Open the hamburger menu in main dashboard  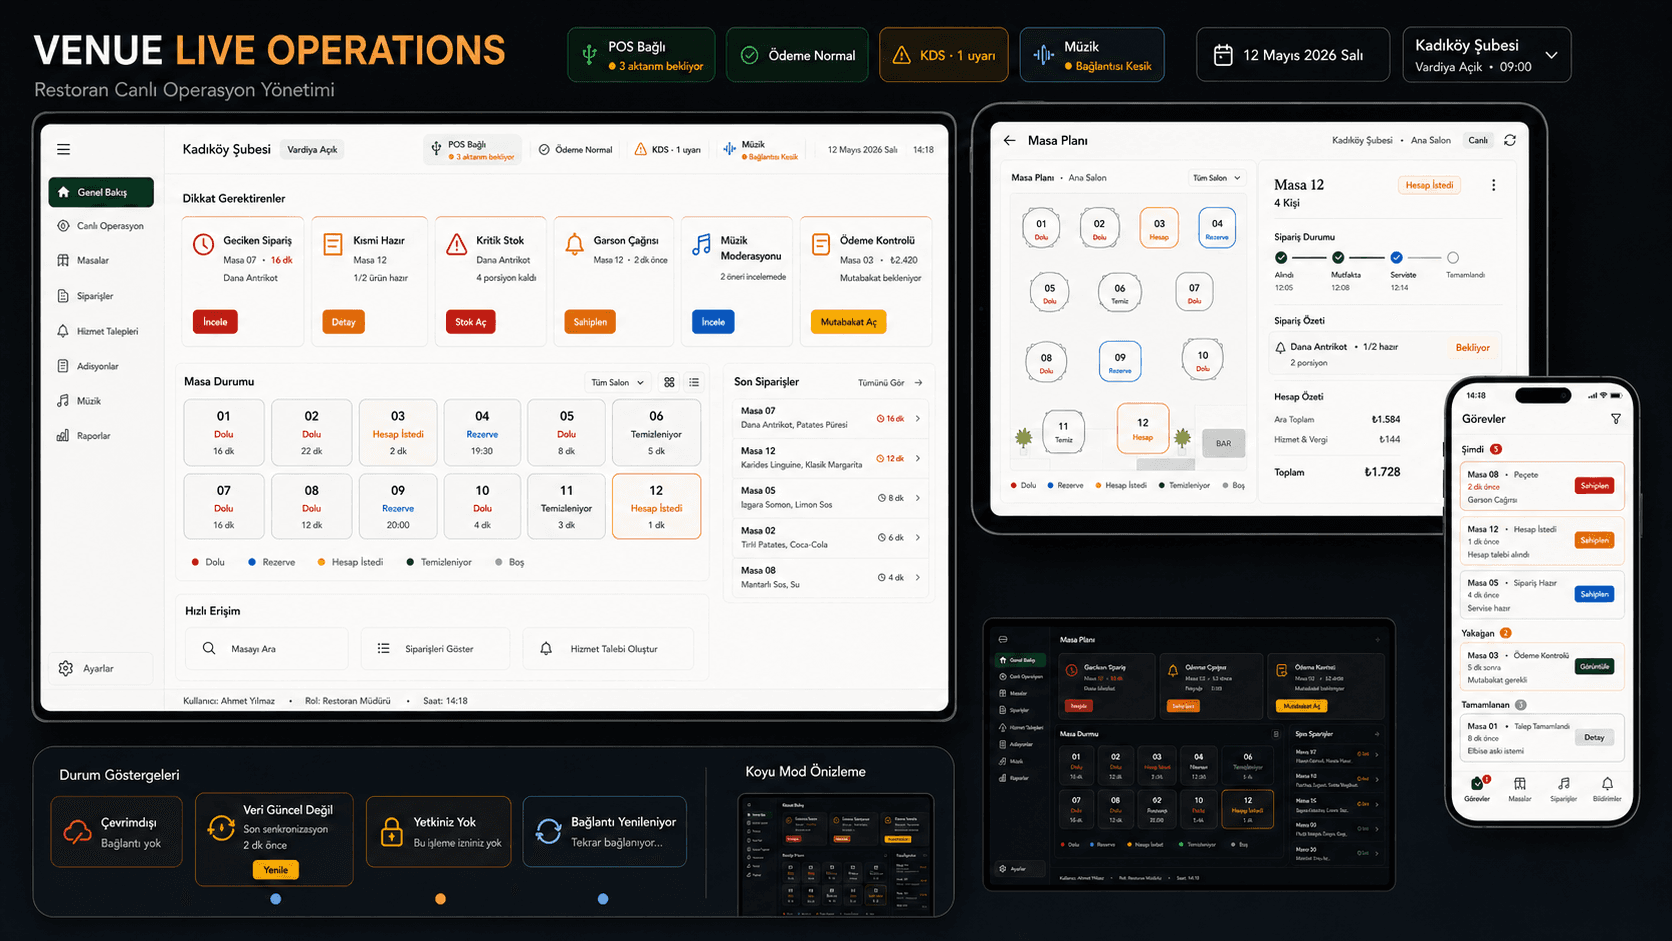click(63, 150)
